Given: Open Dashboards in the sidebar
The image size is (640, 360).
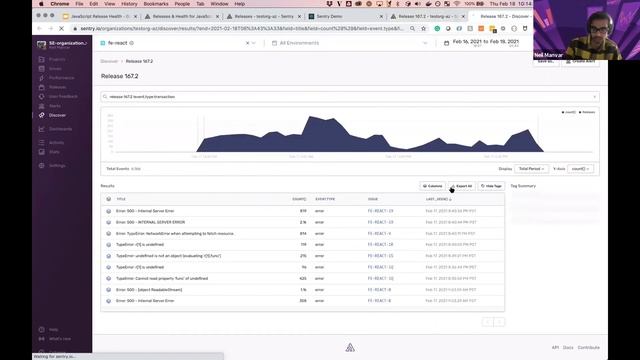Looking at the screenshot, I should (x=60, y=129).
